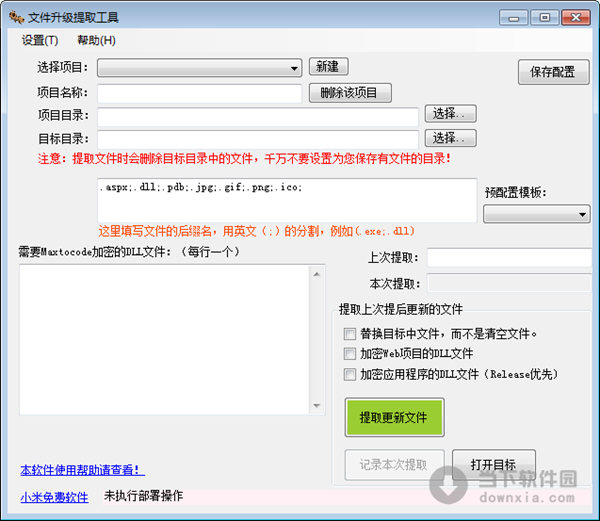Click the red 注意 warning text
The height and width of the screenshot is (521, 600).
pos(244,159)
